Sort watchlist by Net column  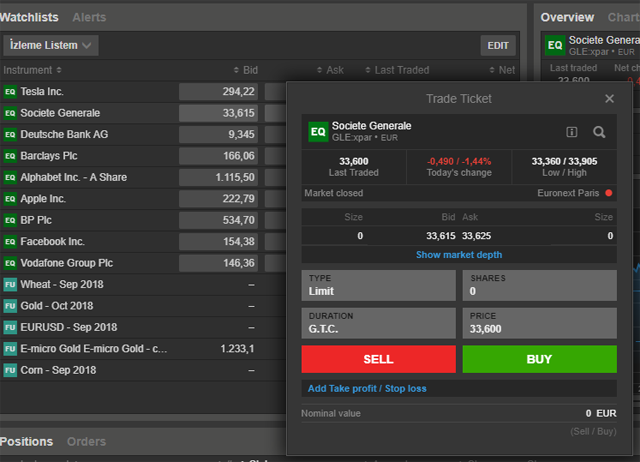point(502,70)
